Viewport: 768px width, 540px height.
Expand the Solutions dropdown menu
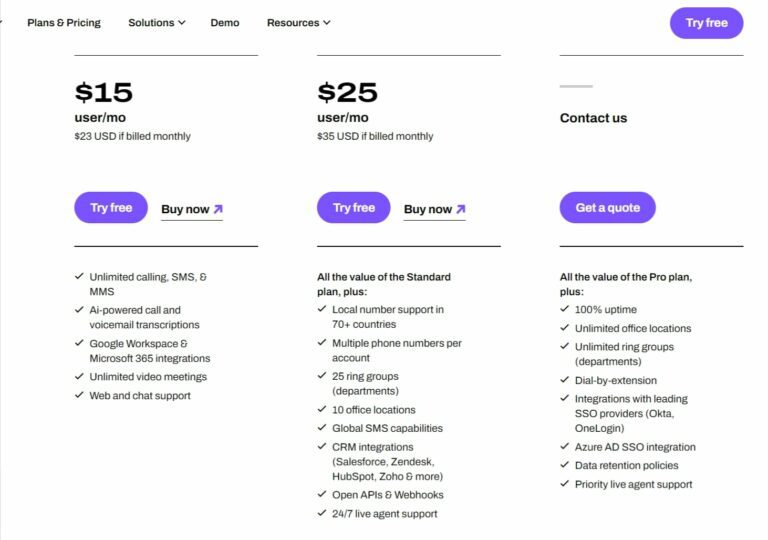click(x=156, y=23)
